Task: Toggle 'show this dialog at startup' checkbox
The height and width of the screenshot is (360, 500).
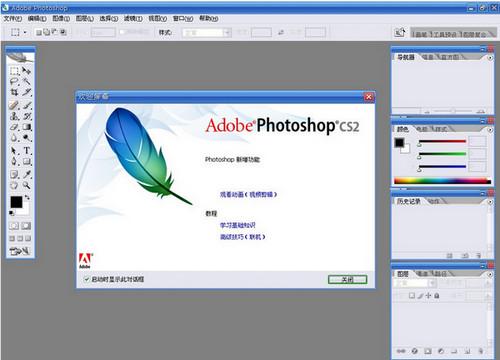Action: click(86, 279)
